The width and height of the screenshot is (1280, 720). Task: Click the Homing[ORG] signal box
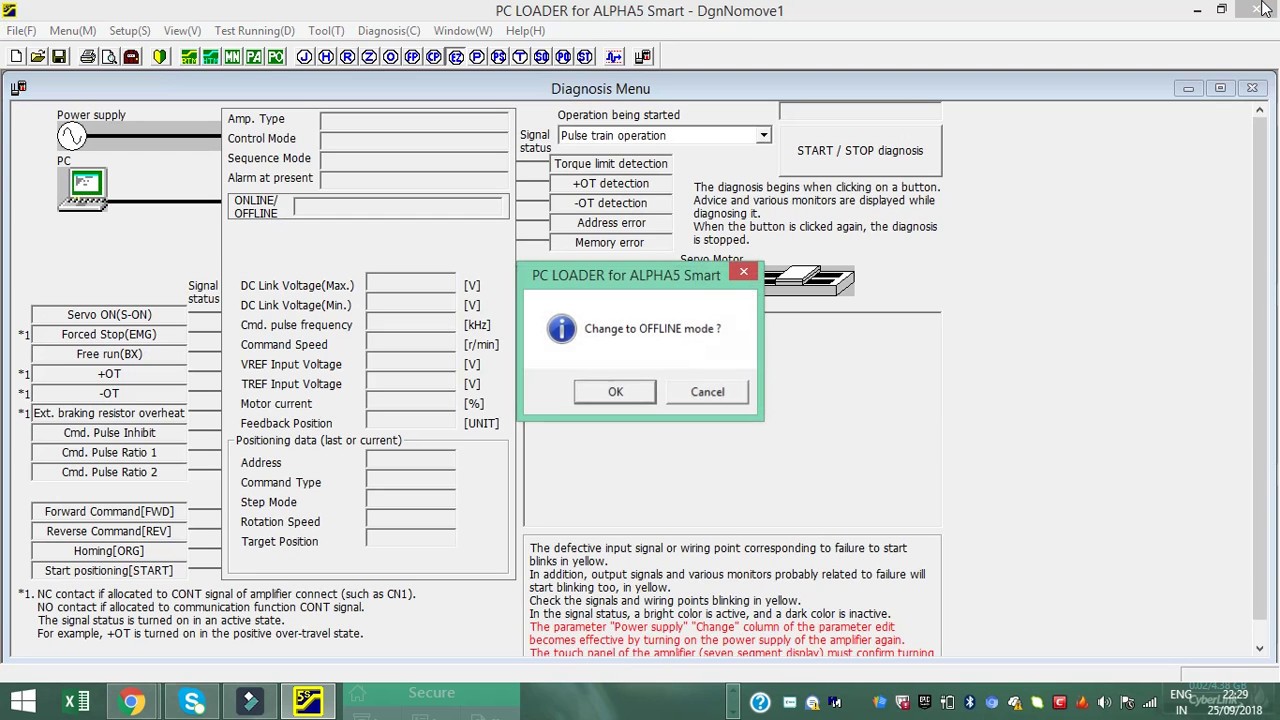click(x=109, y=551)
